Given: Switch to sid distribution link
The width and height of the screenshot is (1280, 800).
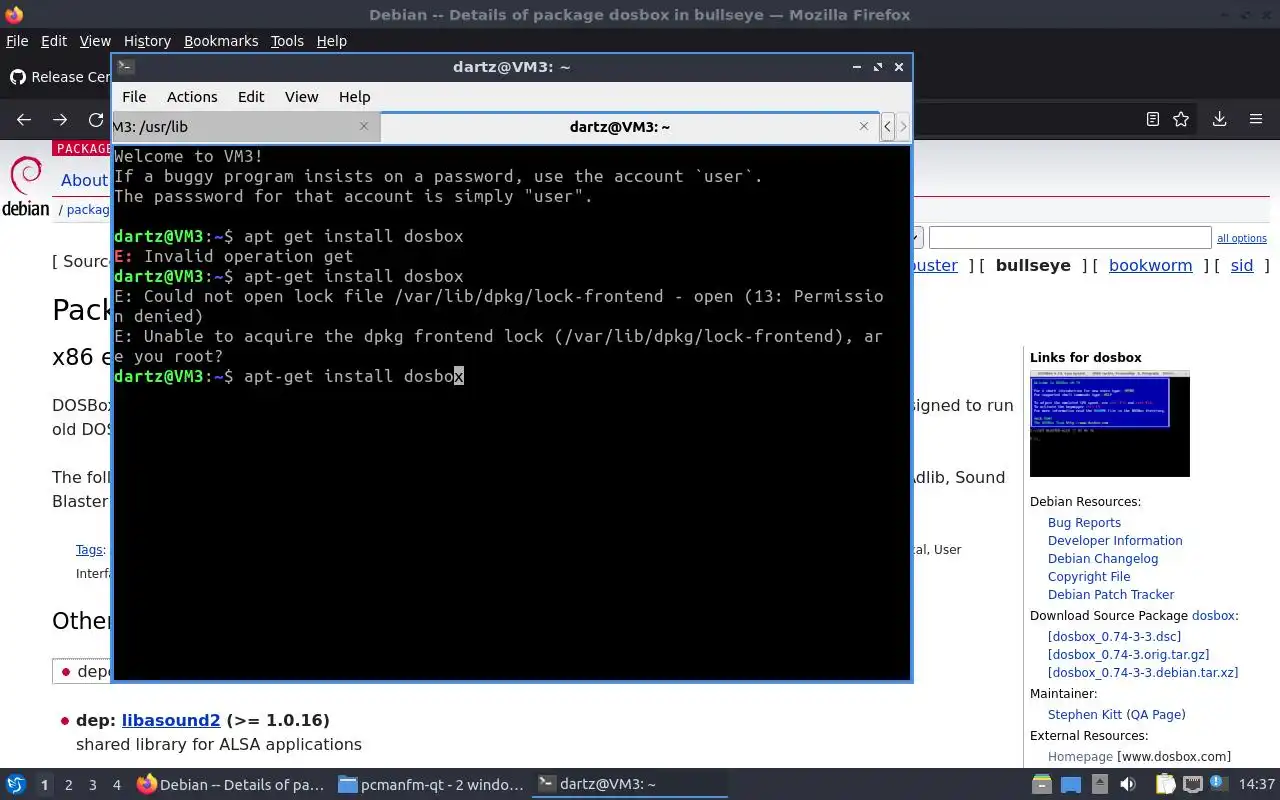Looking at the screenshot, I should pyautogui.click(x=1241, y=265).
